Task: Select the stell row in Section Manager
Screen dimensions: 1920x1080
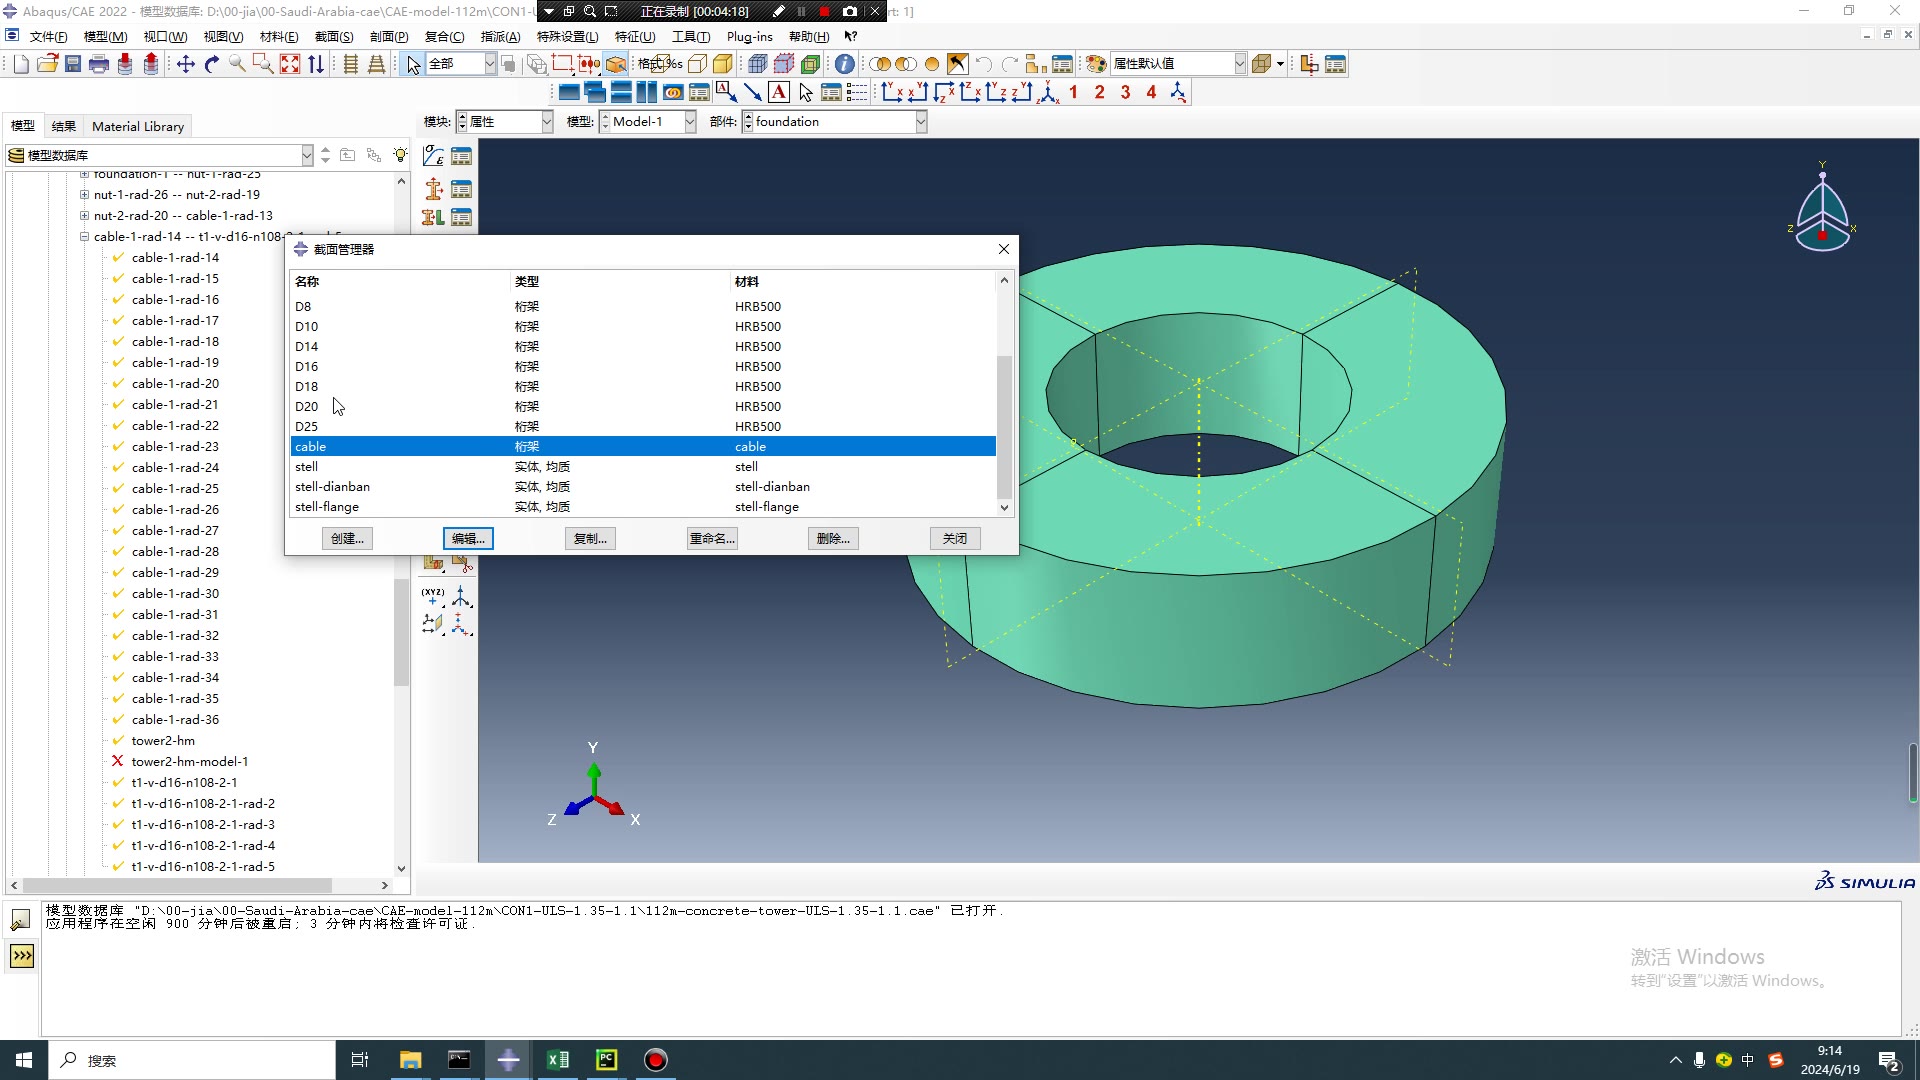Action: 400,466
